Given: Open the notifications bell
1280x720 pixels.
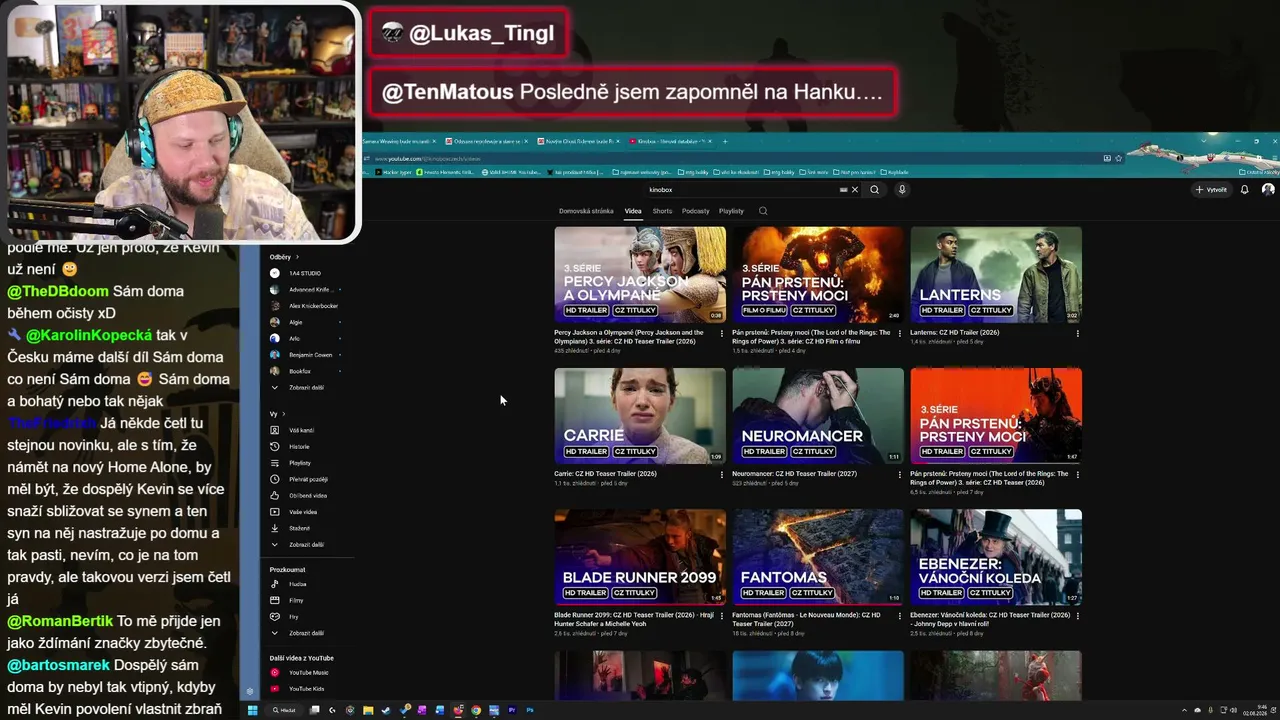Looking at the screenshot, I should click(x=1244, y=190).
